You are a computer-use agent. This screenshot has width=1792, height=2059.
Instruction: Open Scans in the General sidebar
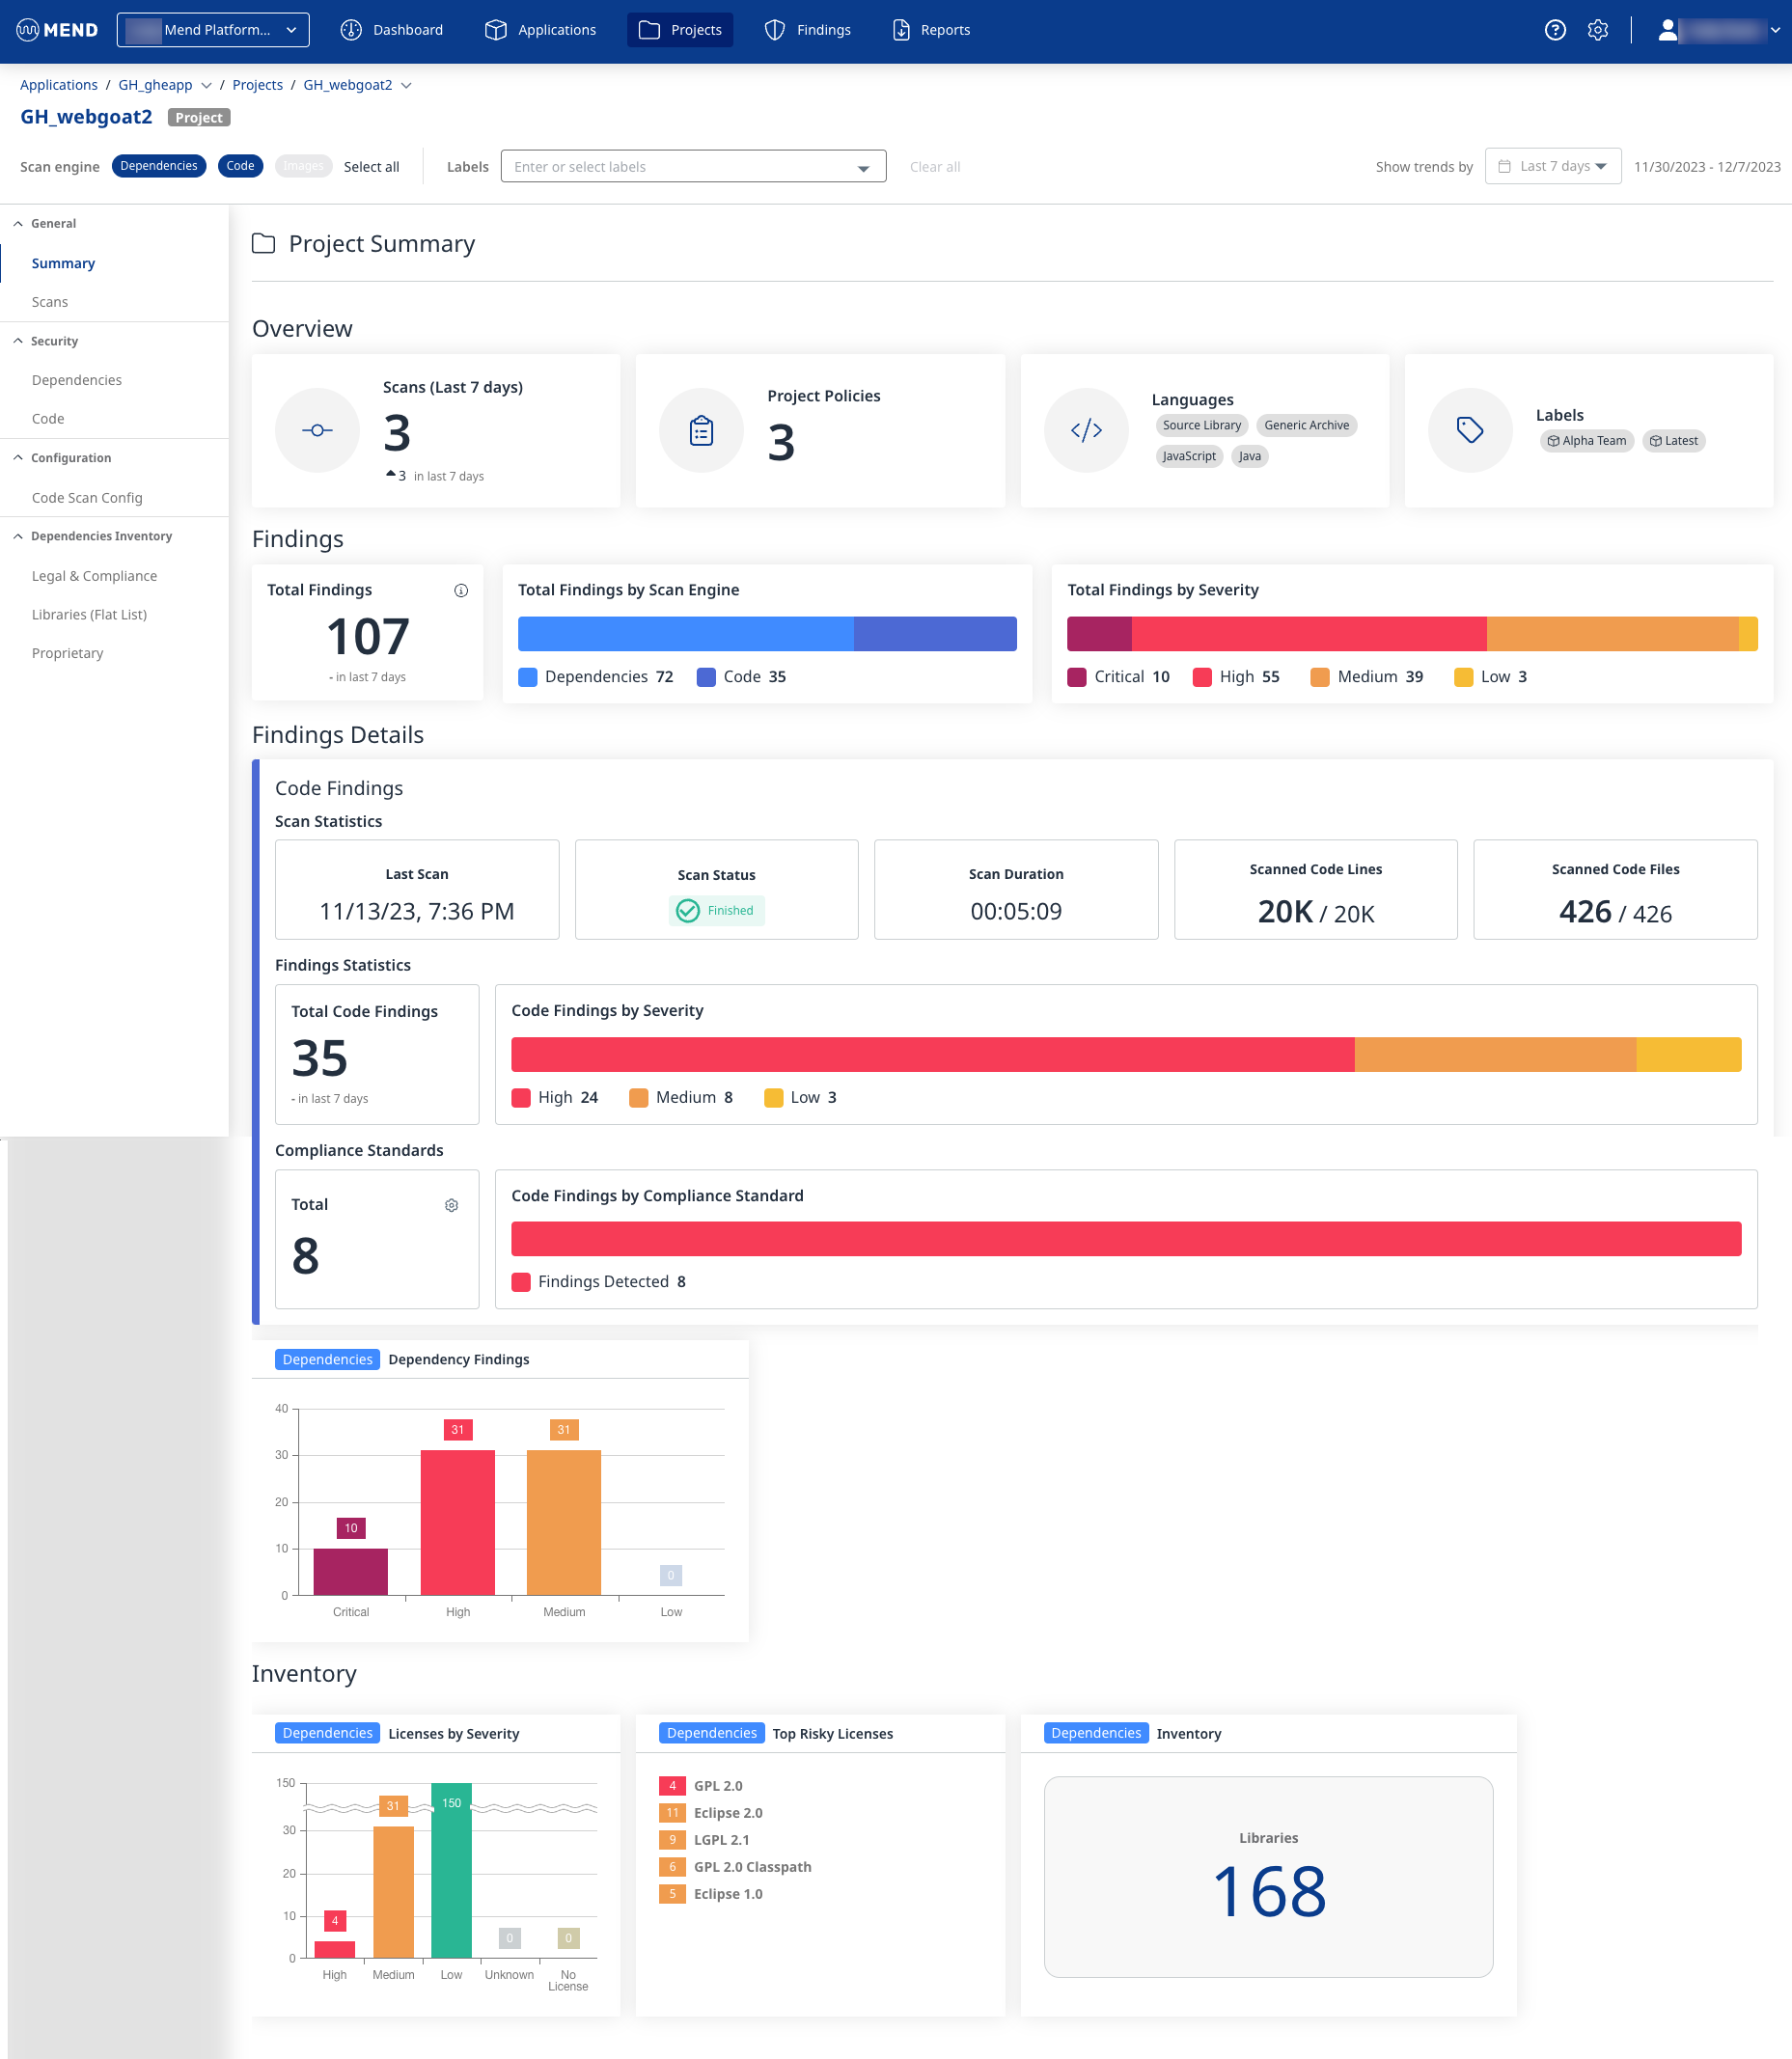(50, 302)
